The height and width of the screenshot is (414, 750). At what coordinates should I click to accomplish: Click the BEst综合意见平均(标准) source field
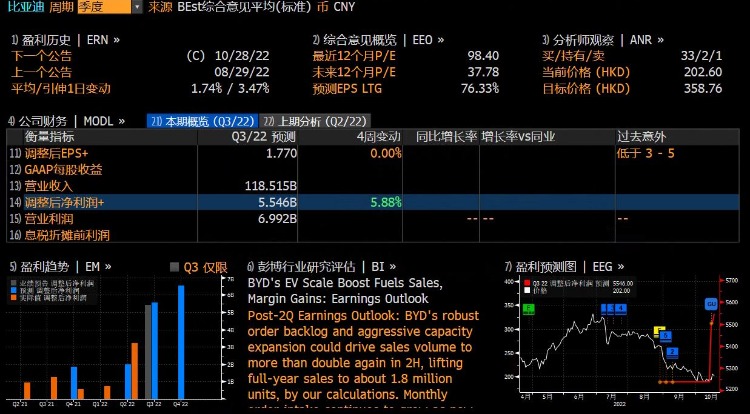pos(244,7)
